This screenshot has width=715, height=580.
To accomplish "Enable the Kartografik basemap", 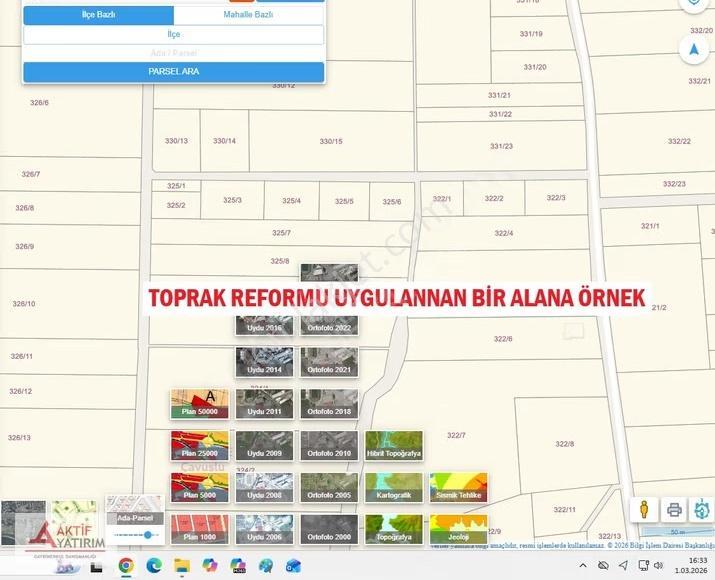I will (x=394, y=488).
